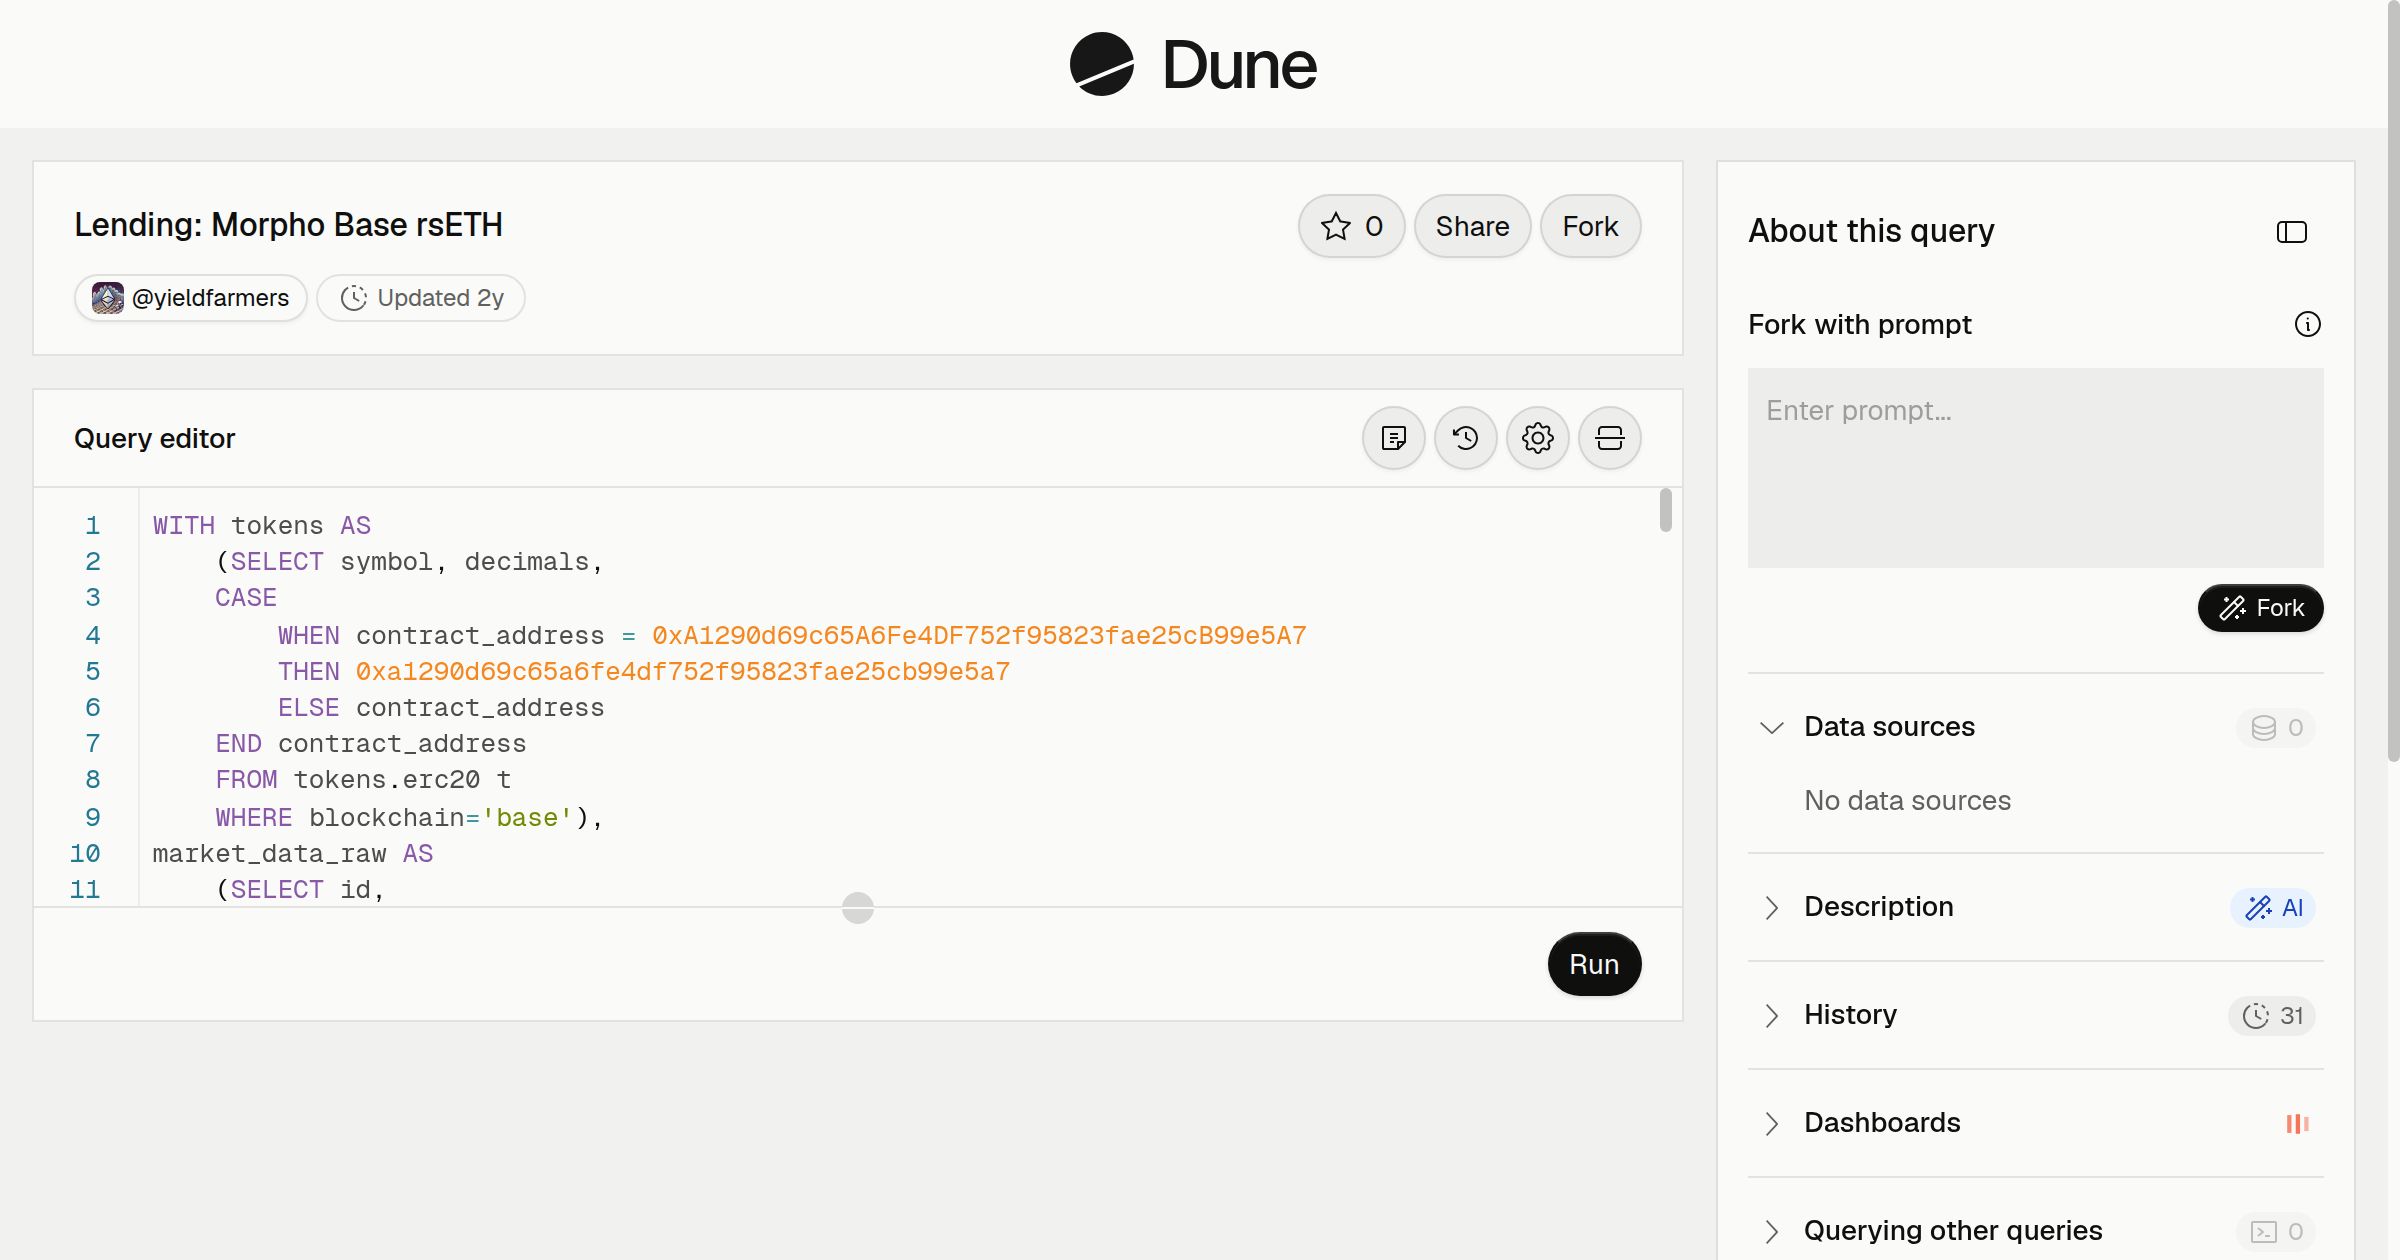Click the black Fork with prompt button
Viewport: 2400px width, 1260px height.
click(2260, 608)
